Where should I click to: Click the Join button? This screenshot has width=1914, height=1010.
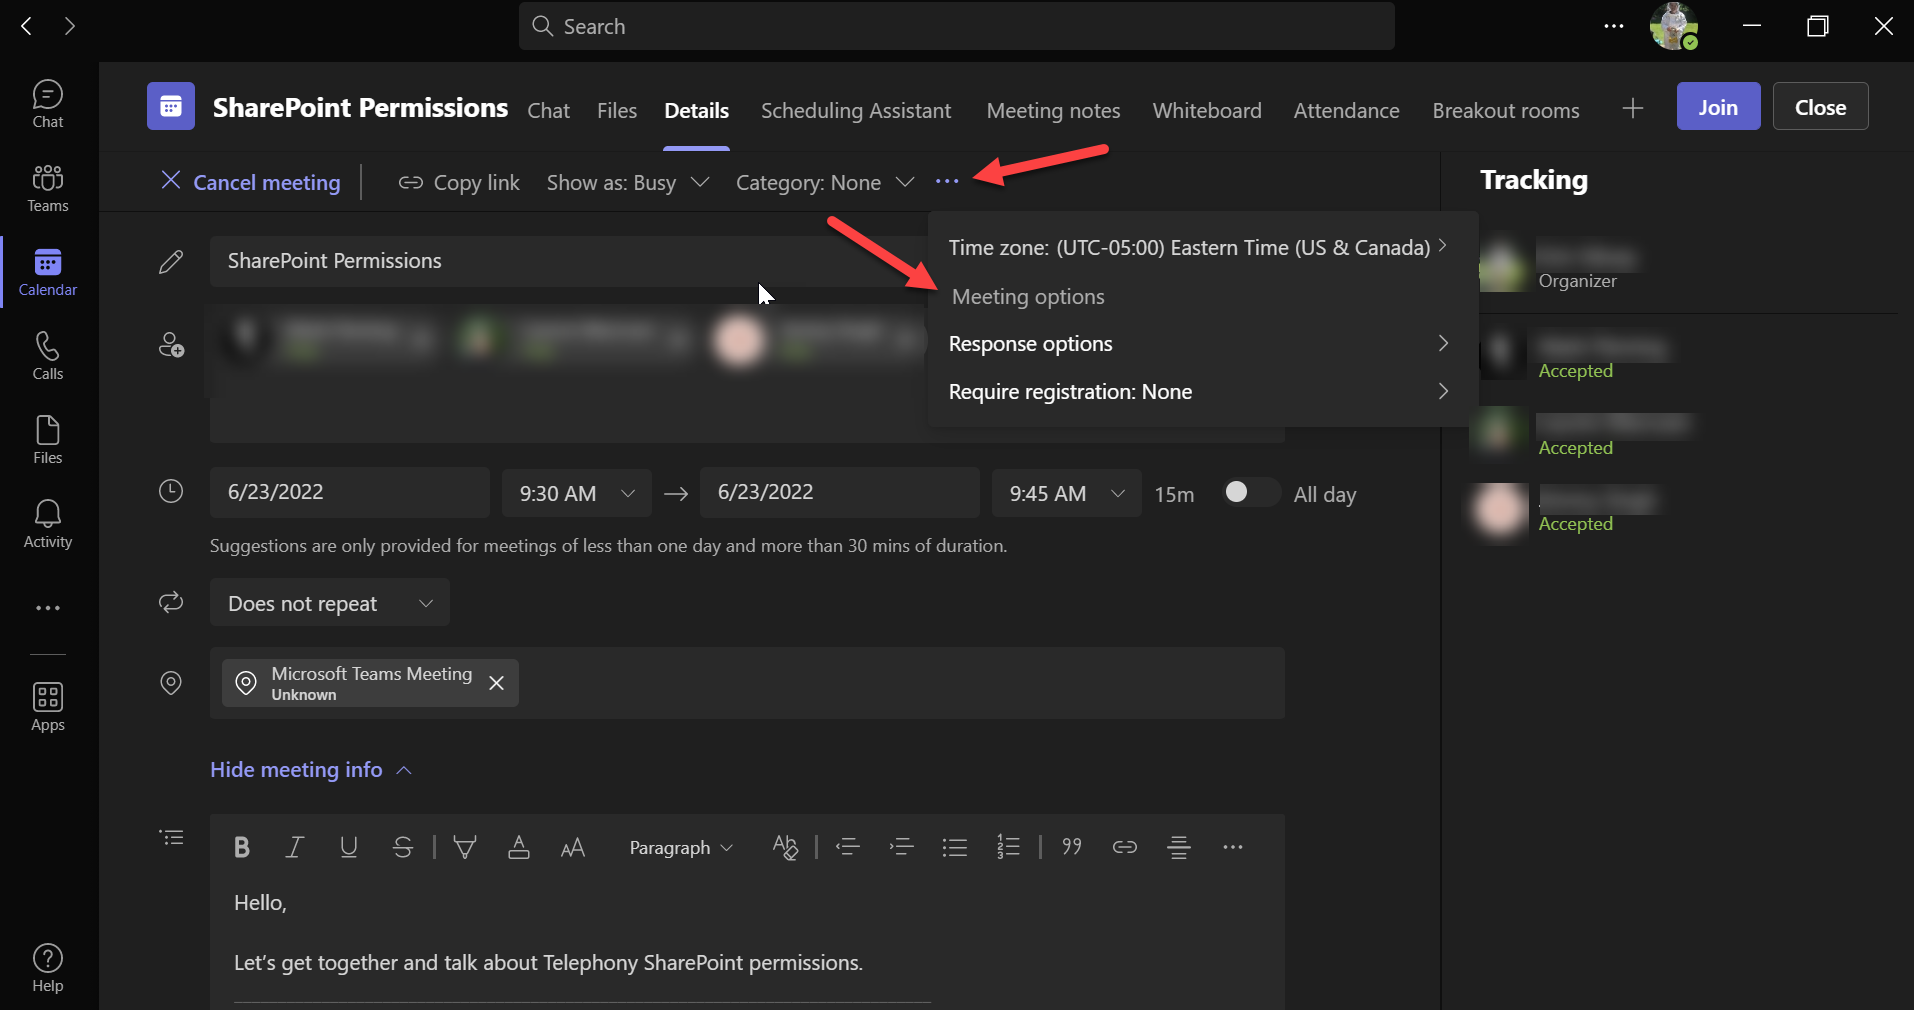pos(1717,107)
